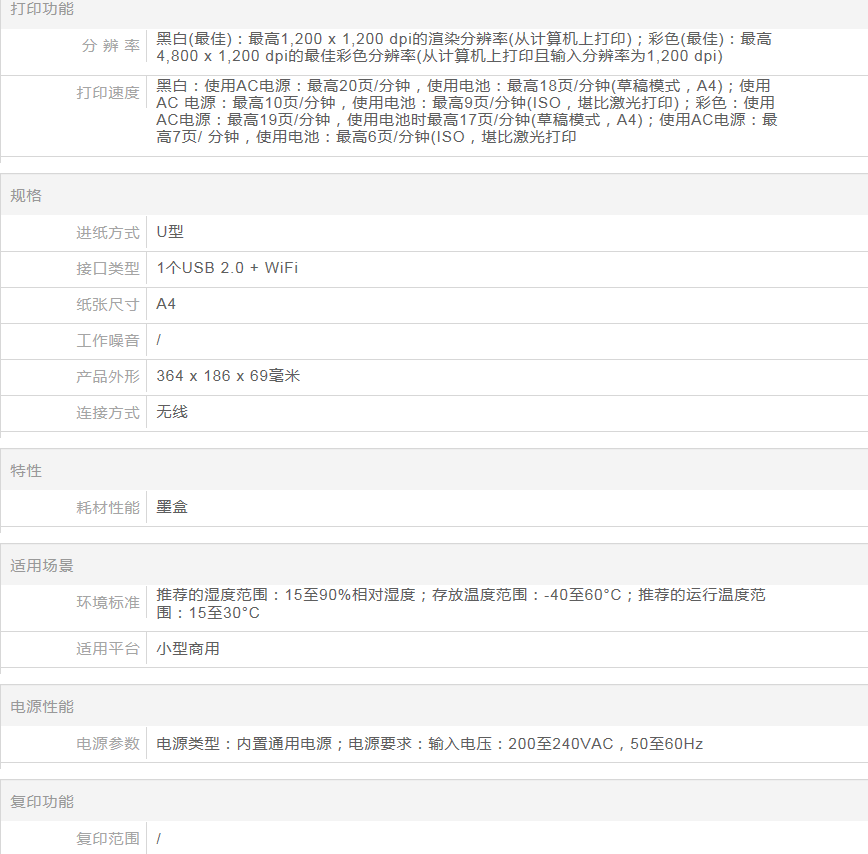Click the 适用场景 section header
Image resolution: width=868 pixels, height=854 pixels.
click(x=42, y=566)
